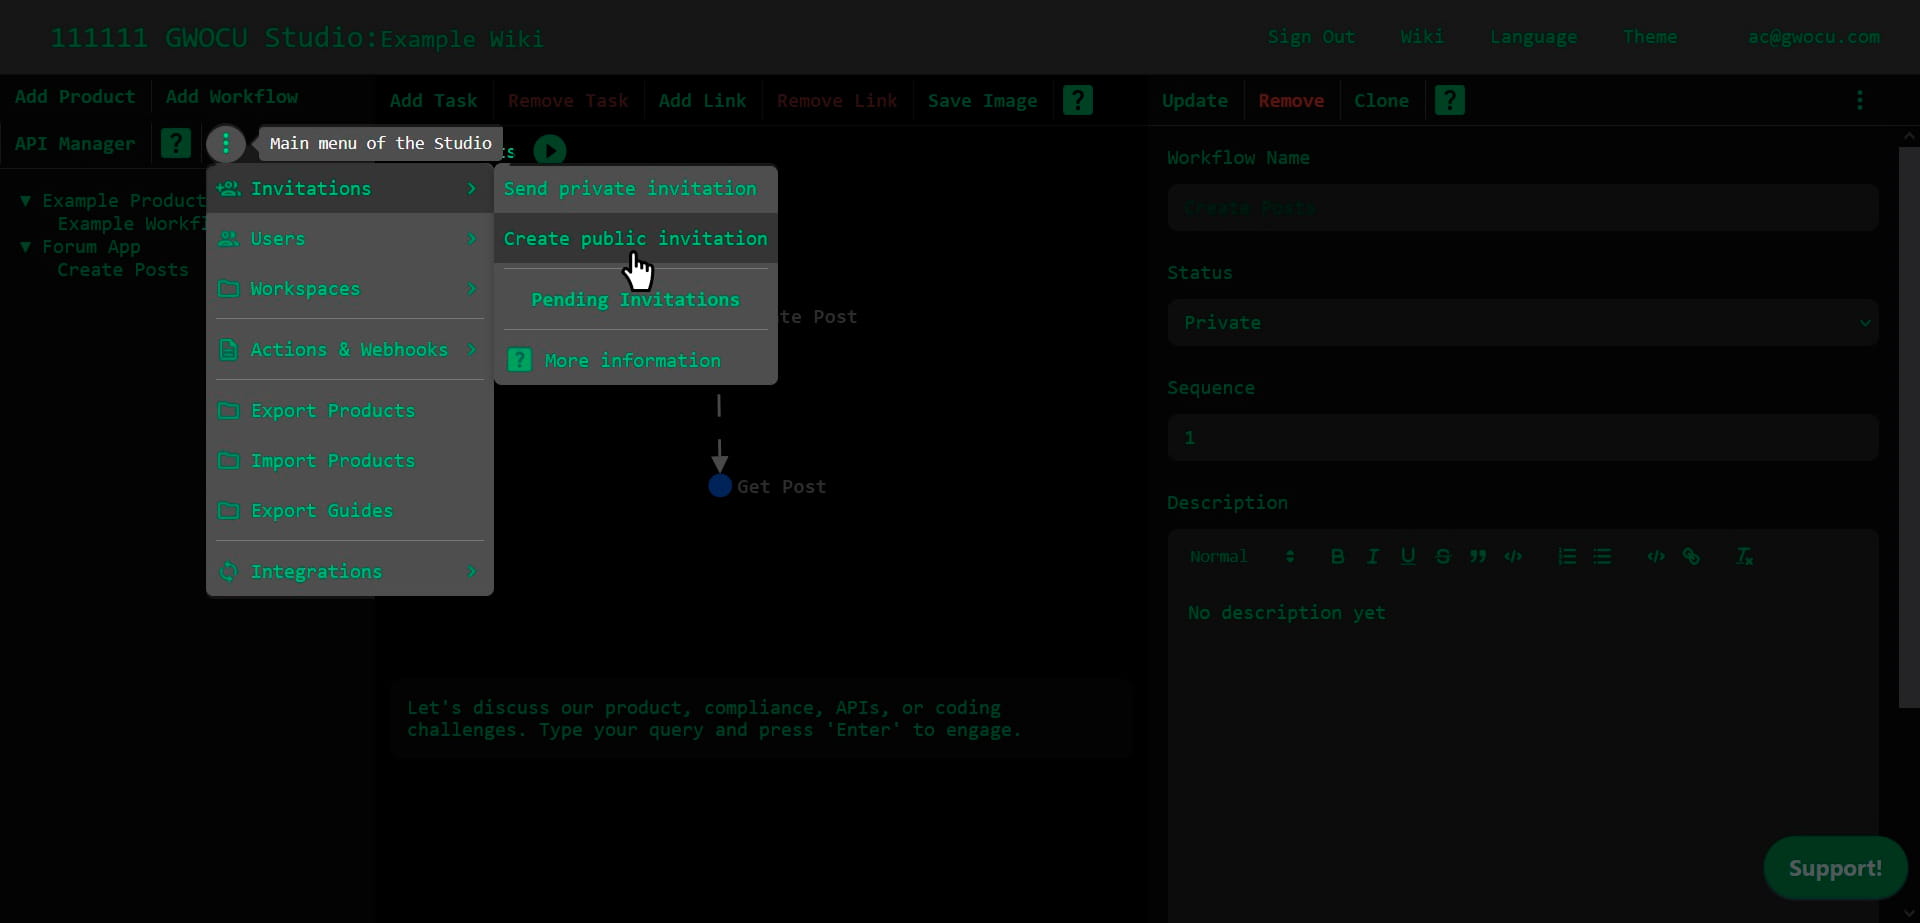Toggle italic formatting in description editor
This screenshot has width=1920, height=923.
1373,556
